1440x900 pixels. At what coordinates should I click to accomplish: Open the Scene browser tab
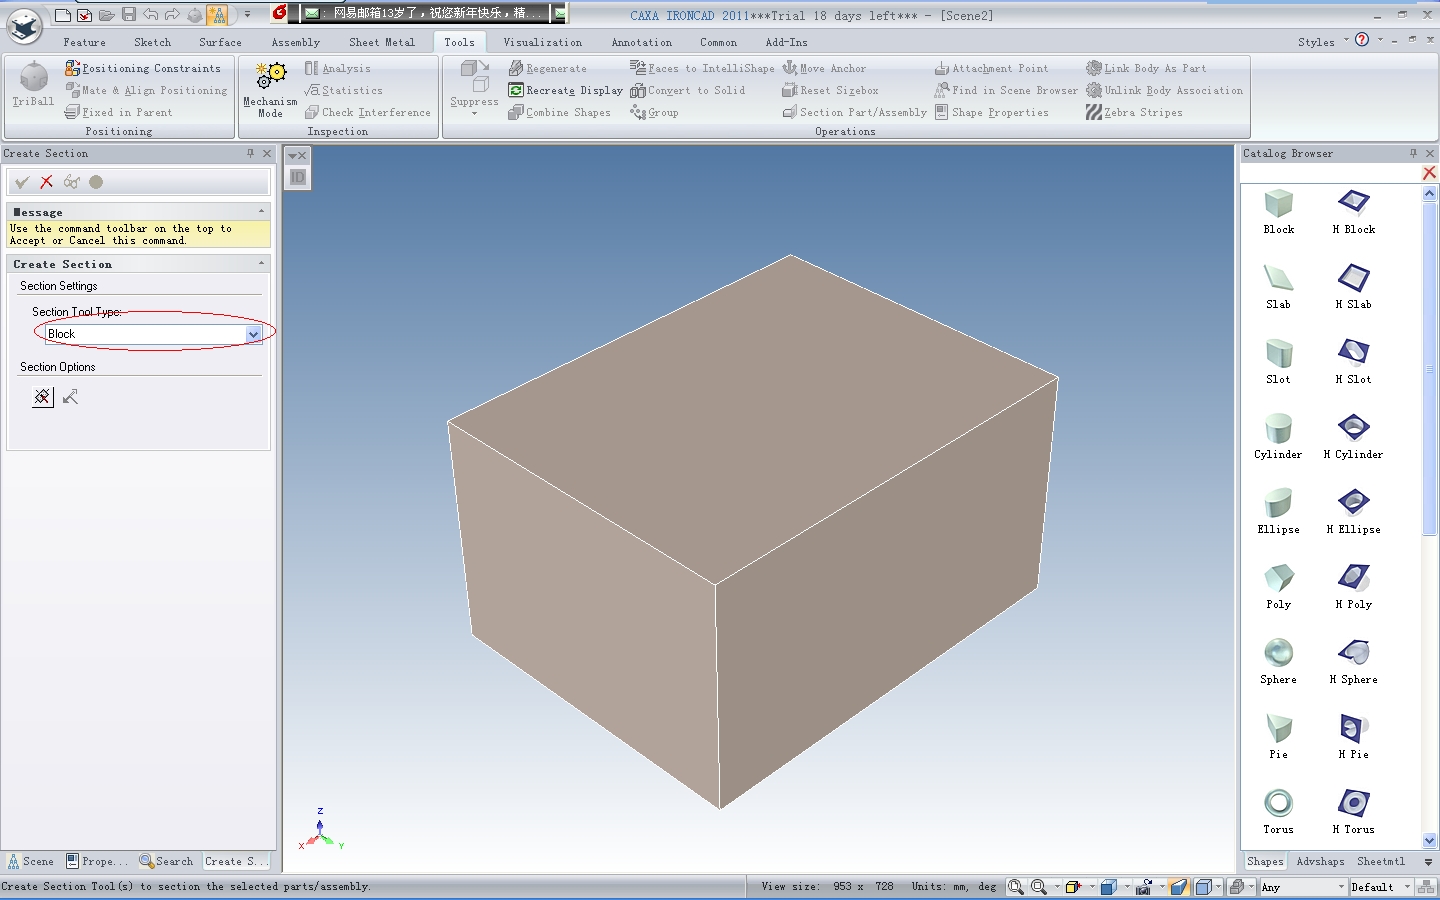(30, 861)
